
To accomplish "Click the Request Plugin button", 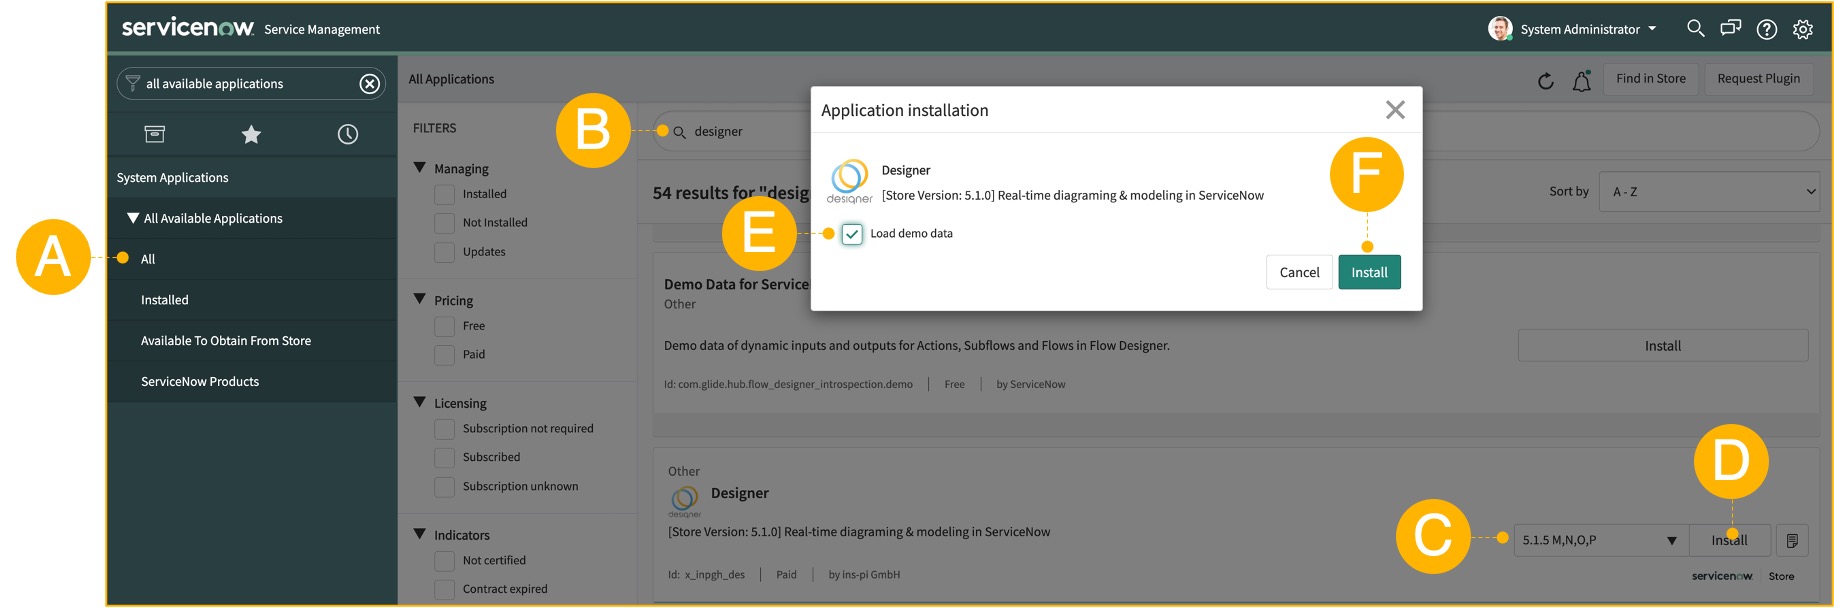I will tap(1758, 79).
